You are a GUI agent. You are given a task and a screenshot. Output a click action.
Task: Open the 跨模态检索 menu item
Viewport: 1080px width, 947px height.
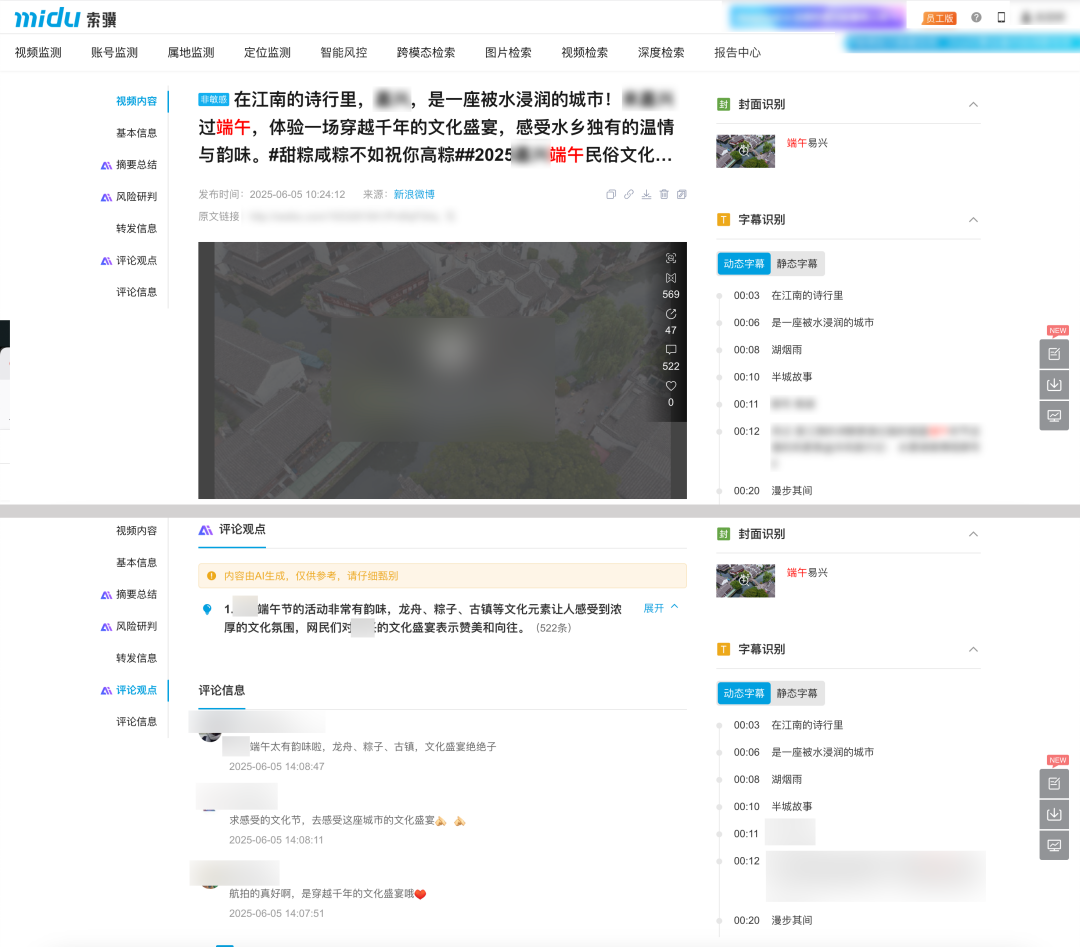pyautogui.click(x=425, y=52)
